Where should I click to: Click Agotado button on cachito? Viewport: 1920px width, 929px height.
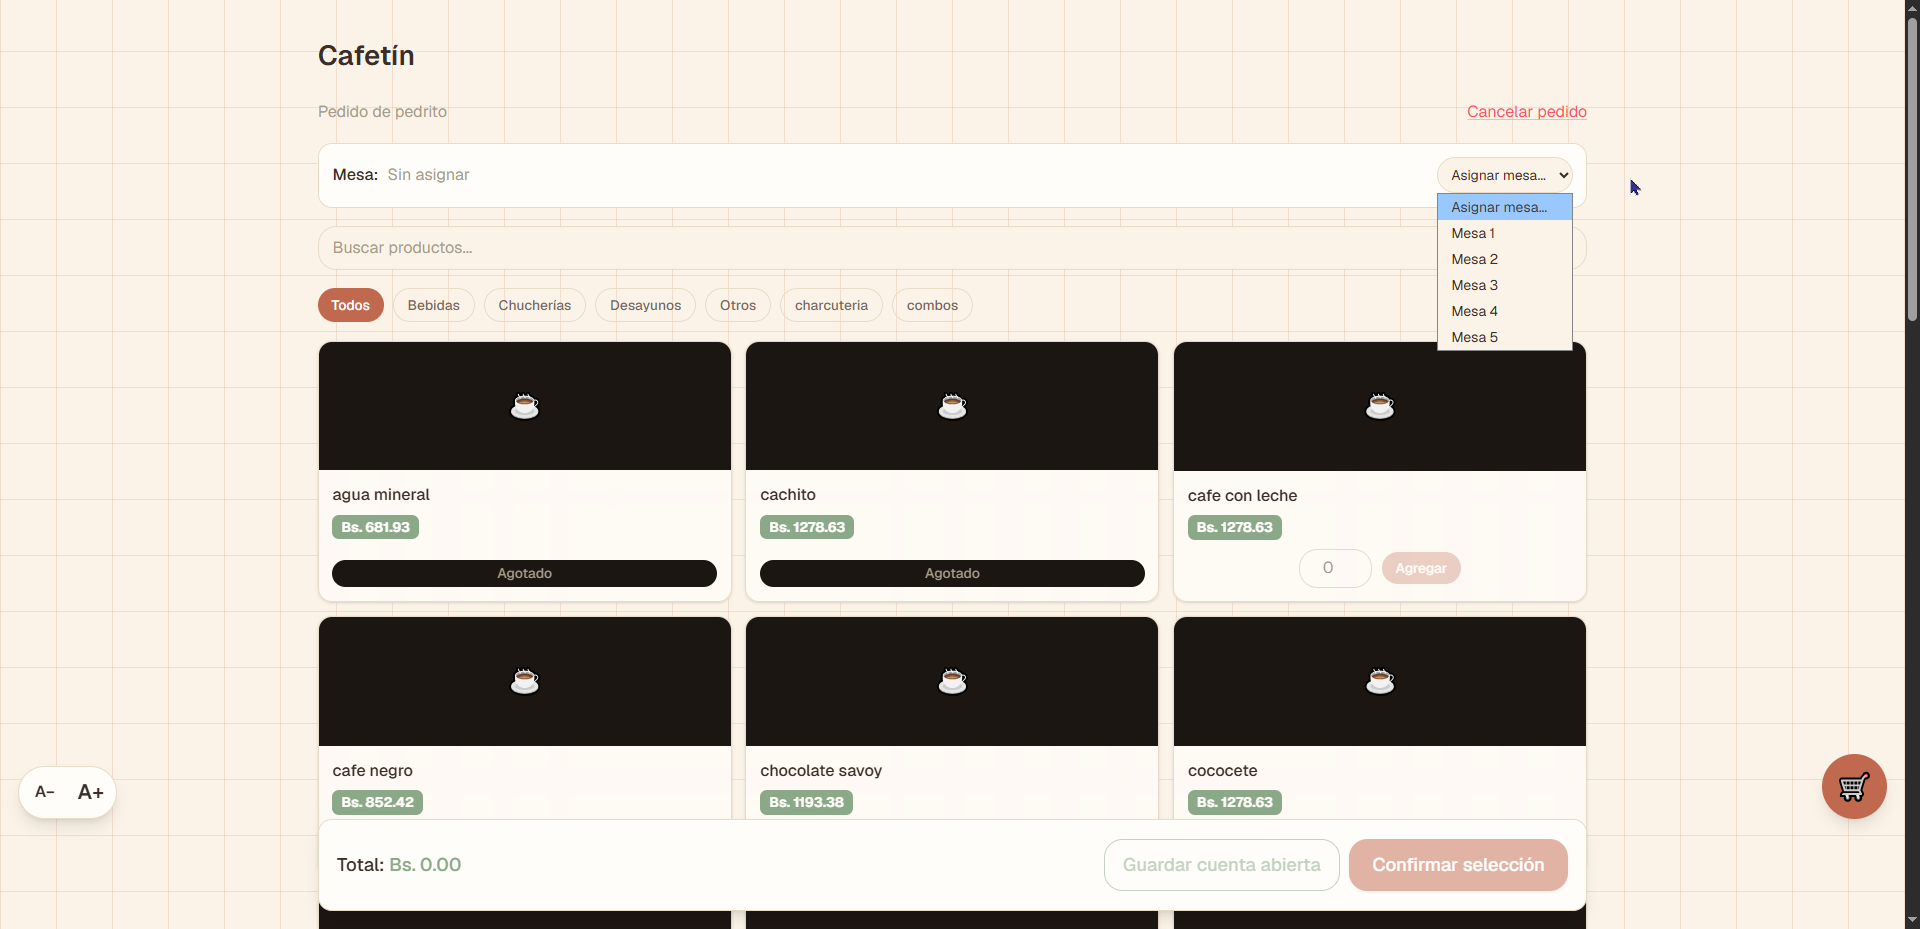[952, 573]
